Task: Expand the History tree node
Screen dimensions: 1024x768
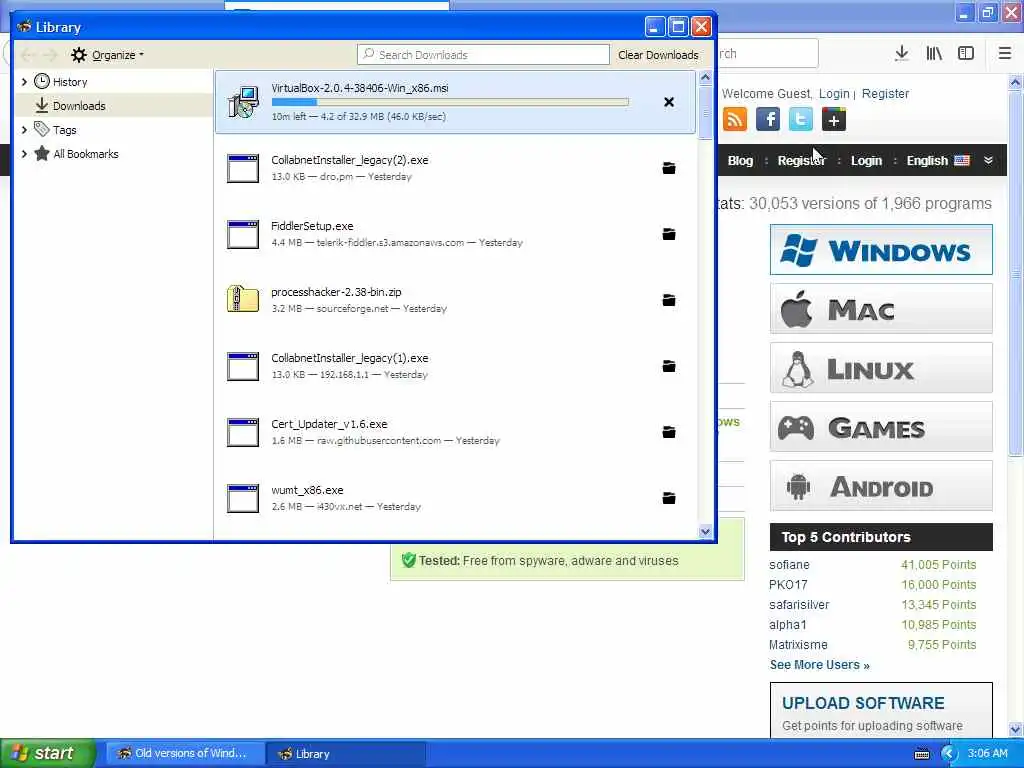Action: coord(24,82)
